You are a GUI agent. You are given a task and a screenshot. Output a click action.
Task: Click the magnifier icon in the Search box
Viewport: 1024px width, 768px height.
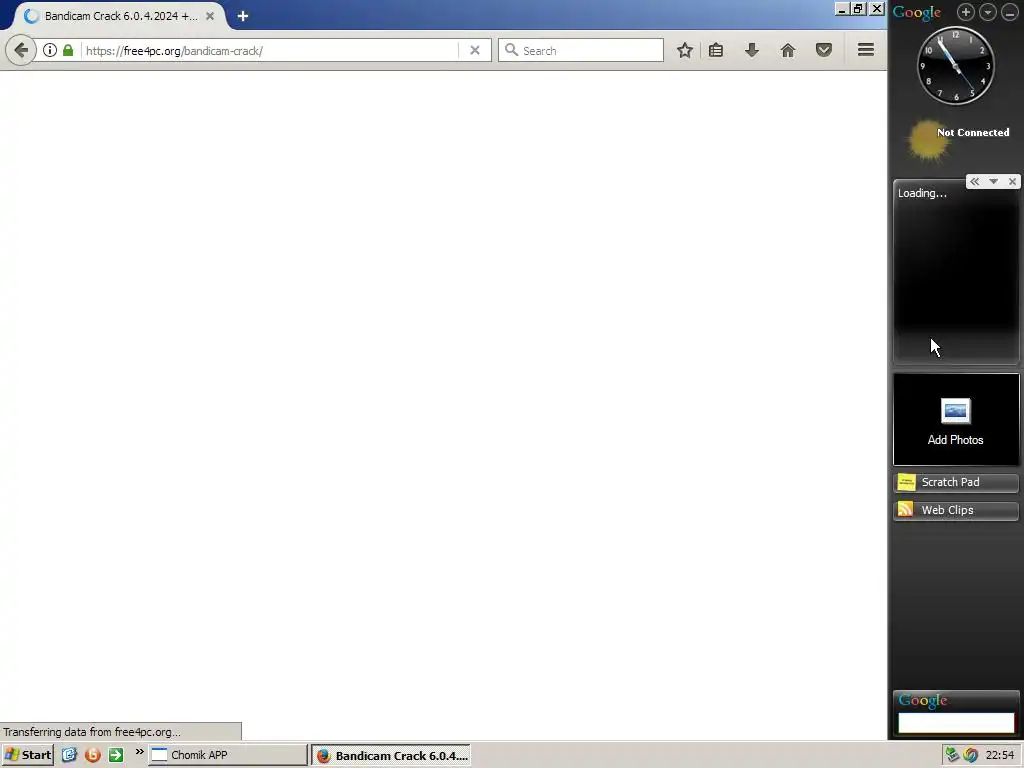(x=511, y=50)
